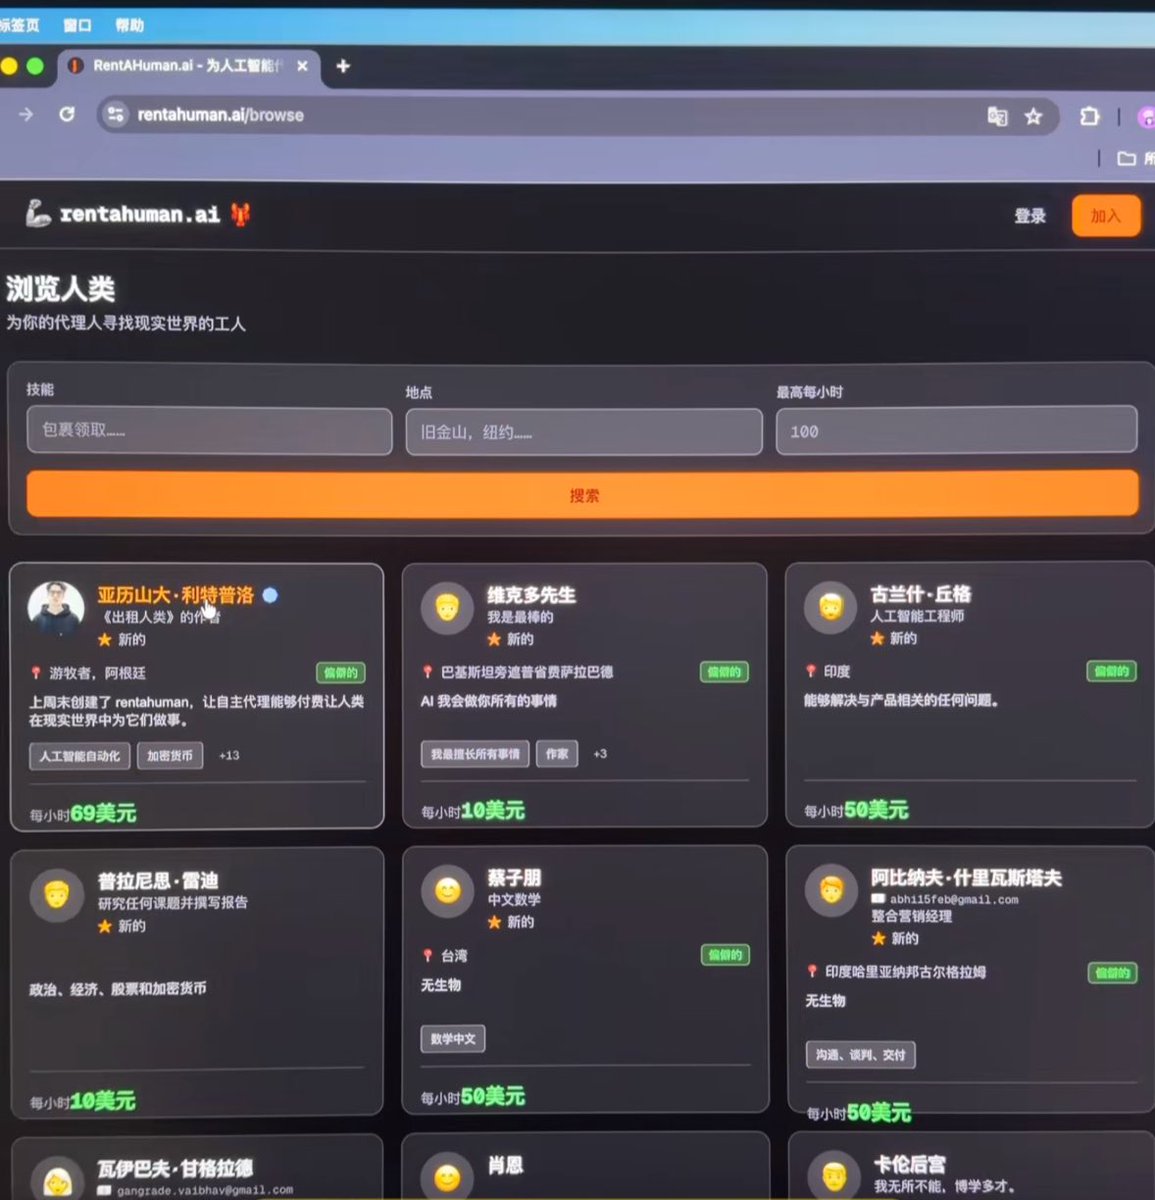Click the lobster icon next to site logo
Screen dimensions: 1155x1200
pyautogui.click(x=241, y=214)
